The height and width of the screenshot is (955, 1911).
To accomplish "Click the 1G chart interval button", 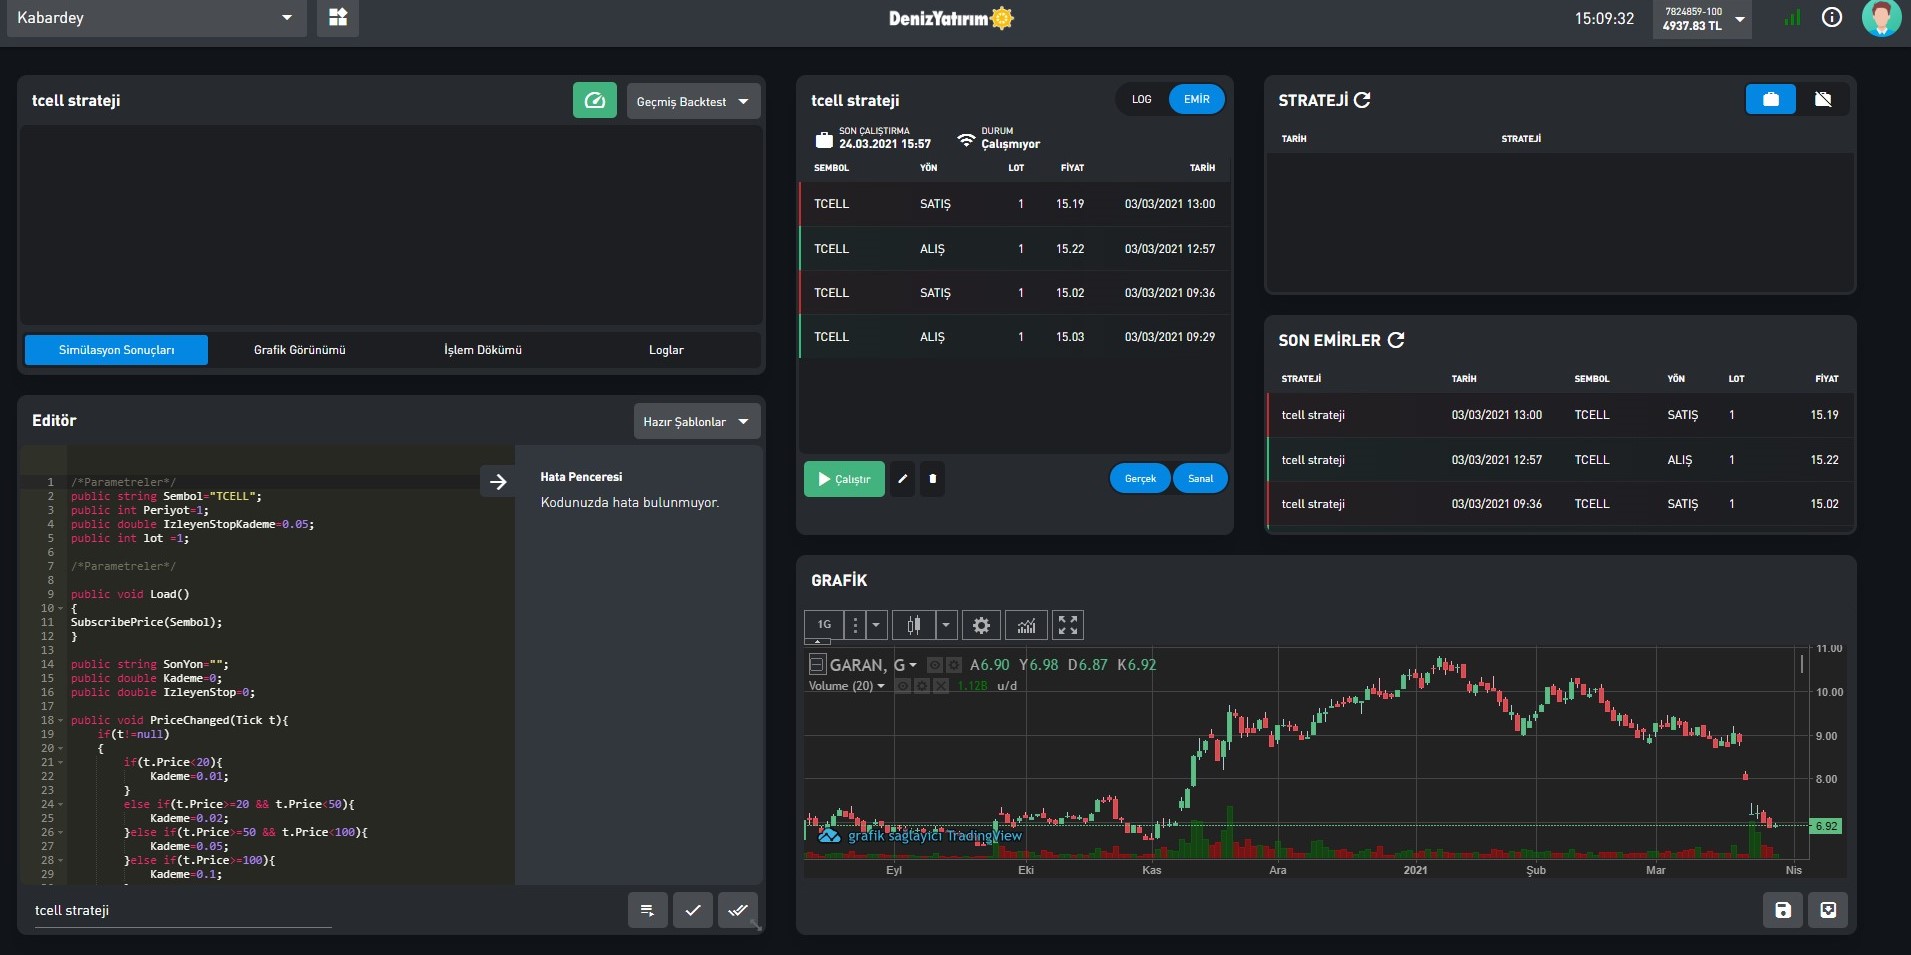I will coord(824,625).
